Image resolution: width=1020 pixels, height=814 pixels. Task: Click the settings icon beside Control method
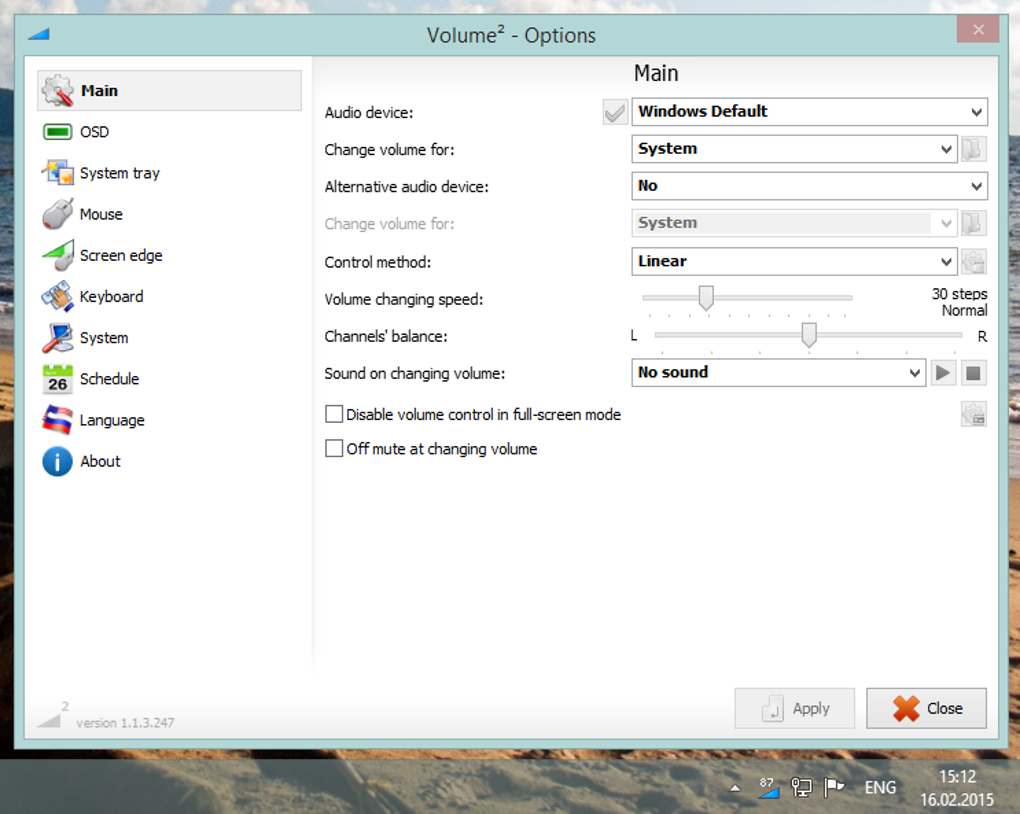coord(973,262)
